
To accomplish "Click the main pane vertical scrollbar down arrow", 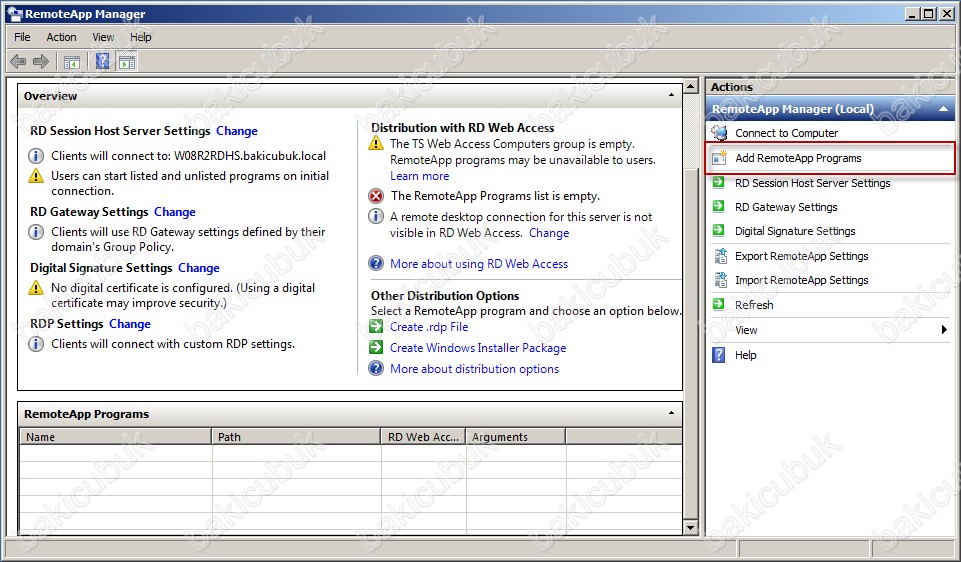I will coord(691,527).
